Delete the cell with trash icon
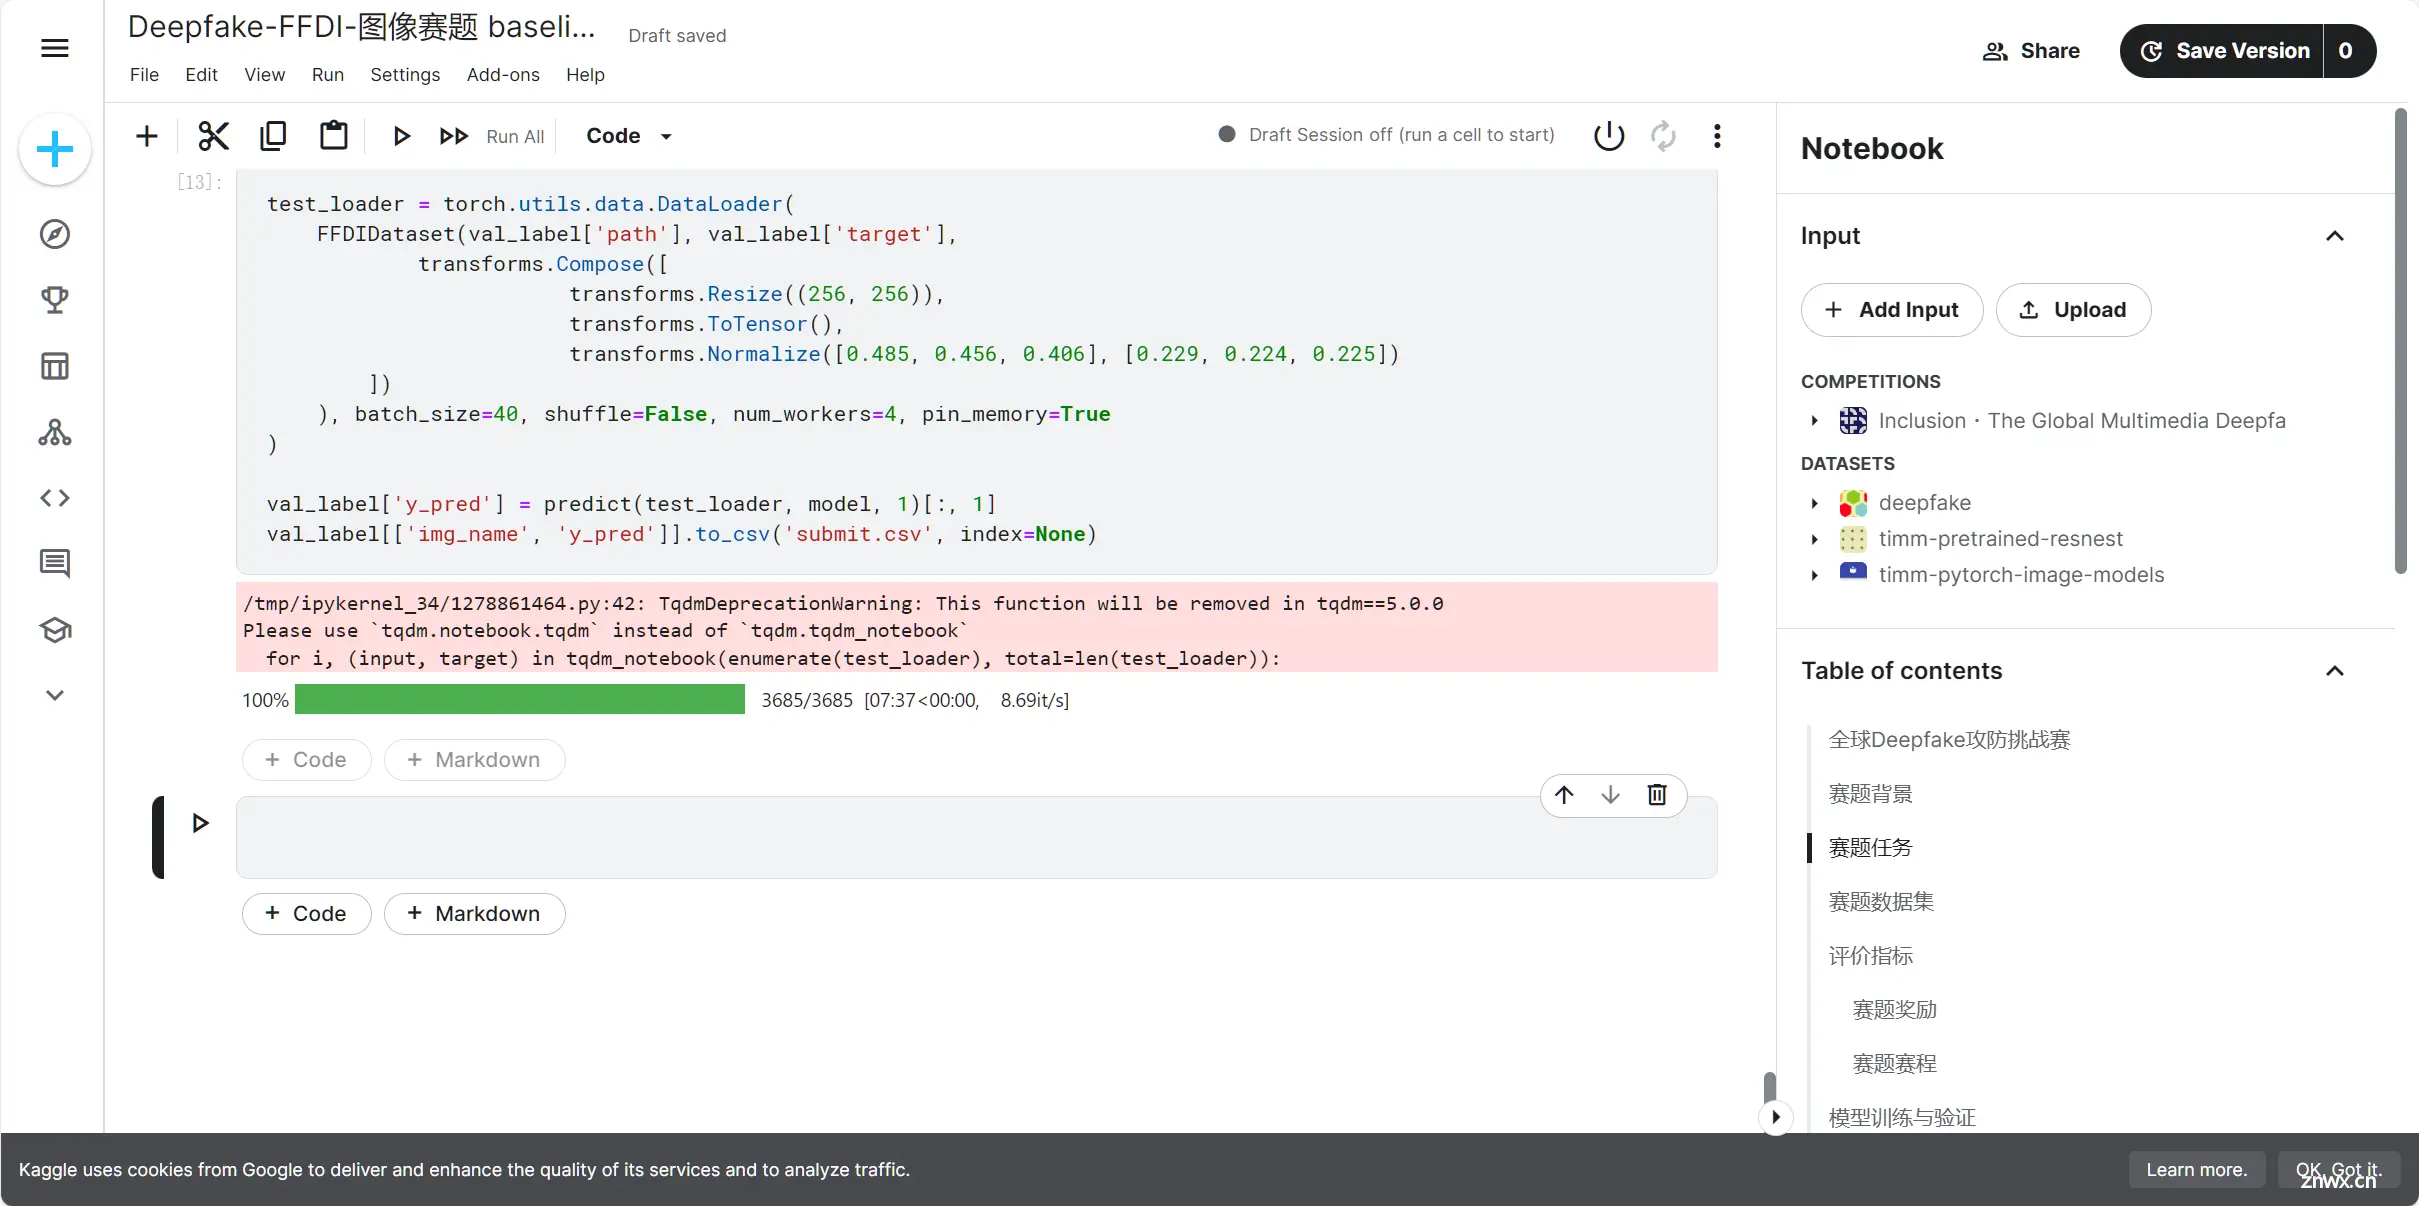2419x1206 pixels. 1657,795
